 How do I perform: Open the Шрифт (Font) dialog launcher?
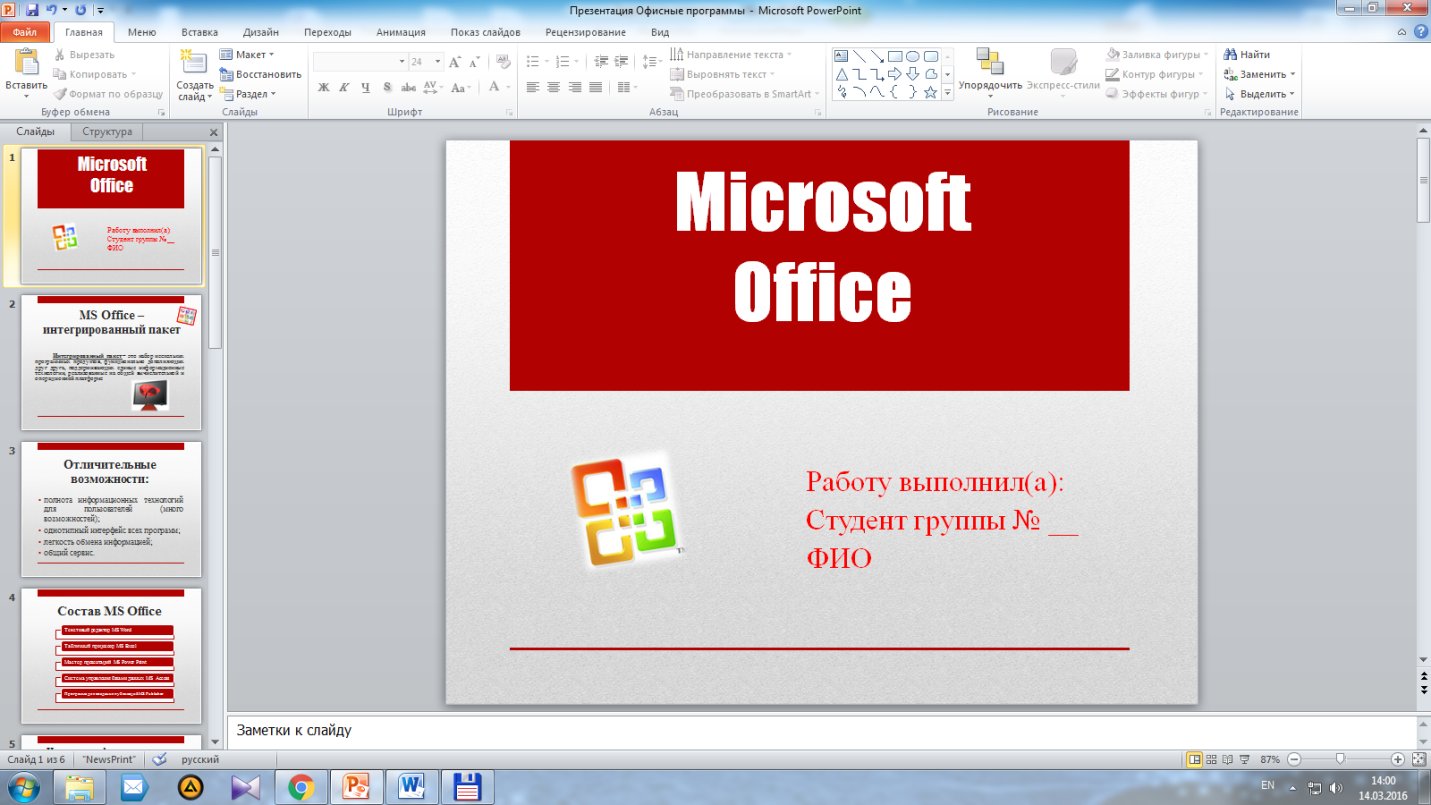509,113
